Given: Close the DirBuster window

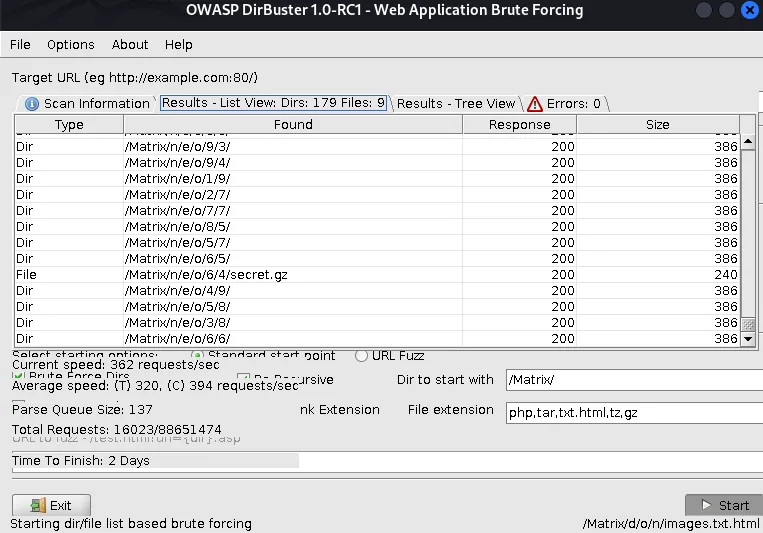Looking at the screenshot, I should click(750, 10).
